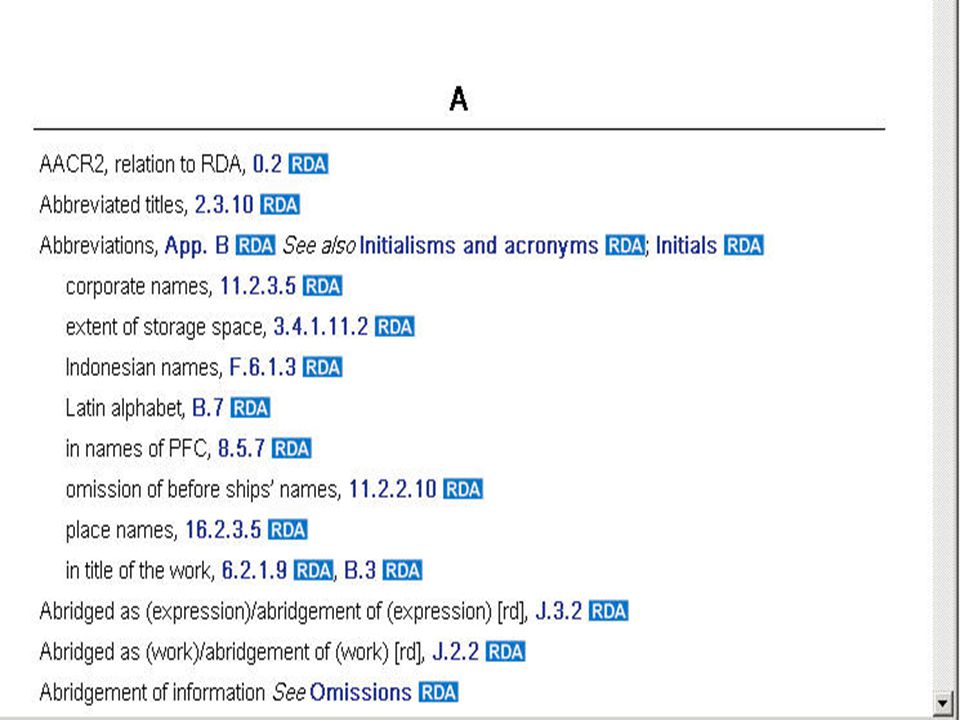Open rule J.2.2 abridged work
Viewport: 960px width, 720px height.
point(456,652)
